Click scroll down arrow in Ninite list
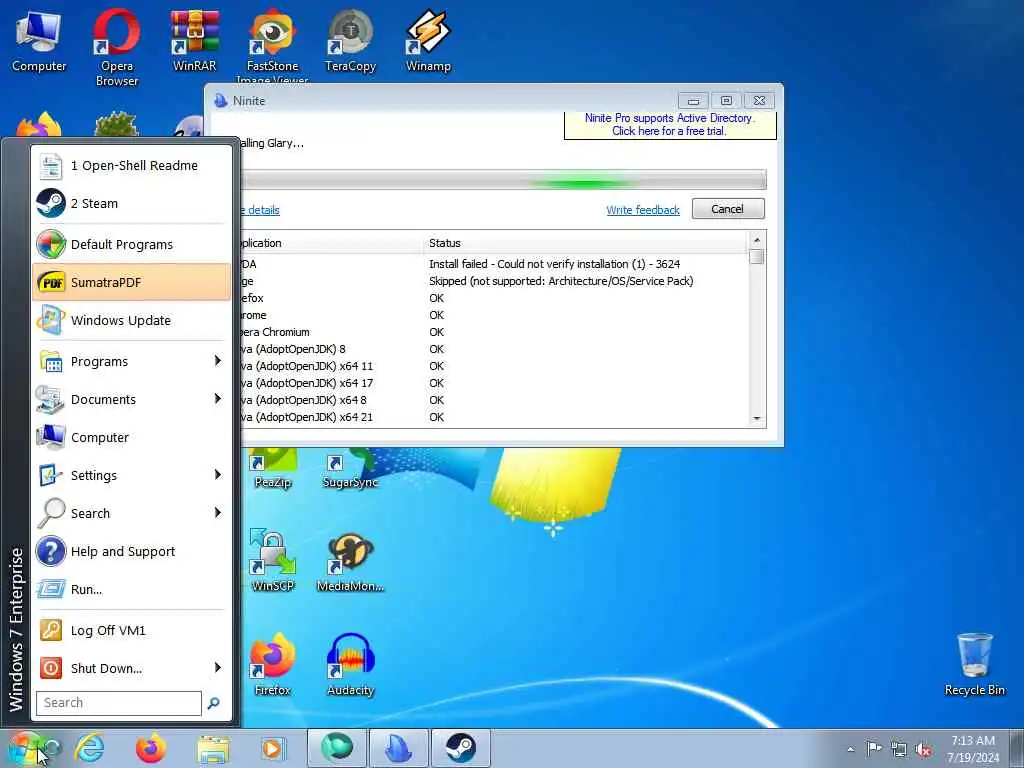The width and height of the screenshot is (1024, 768). point(757,419)
